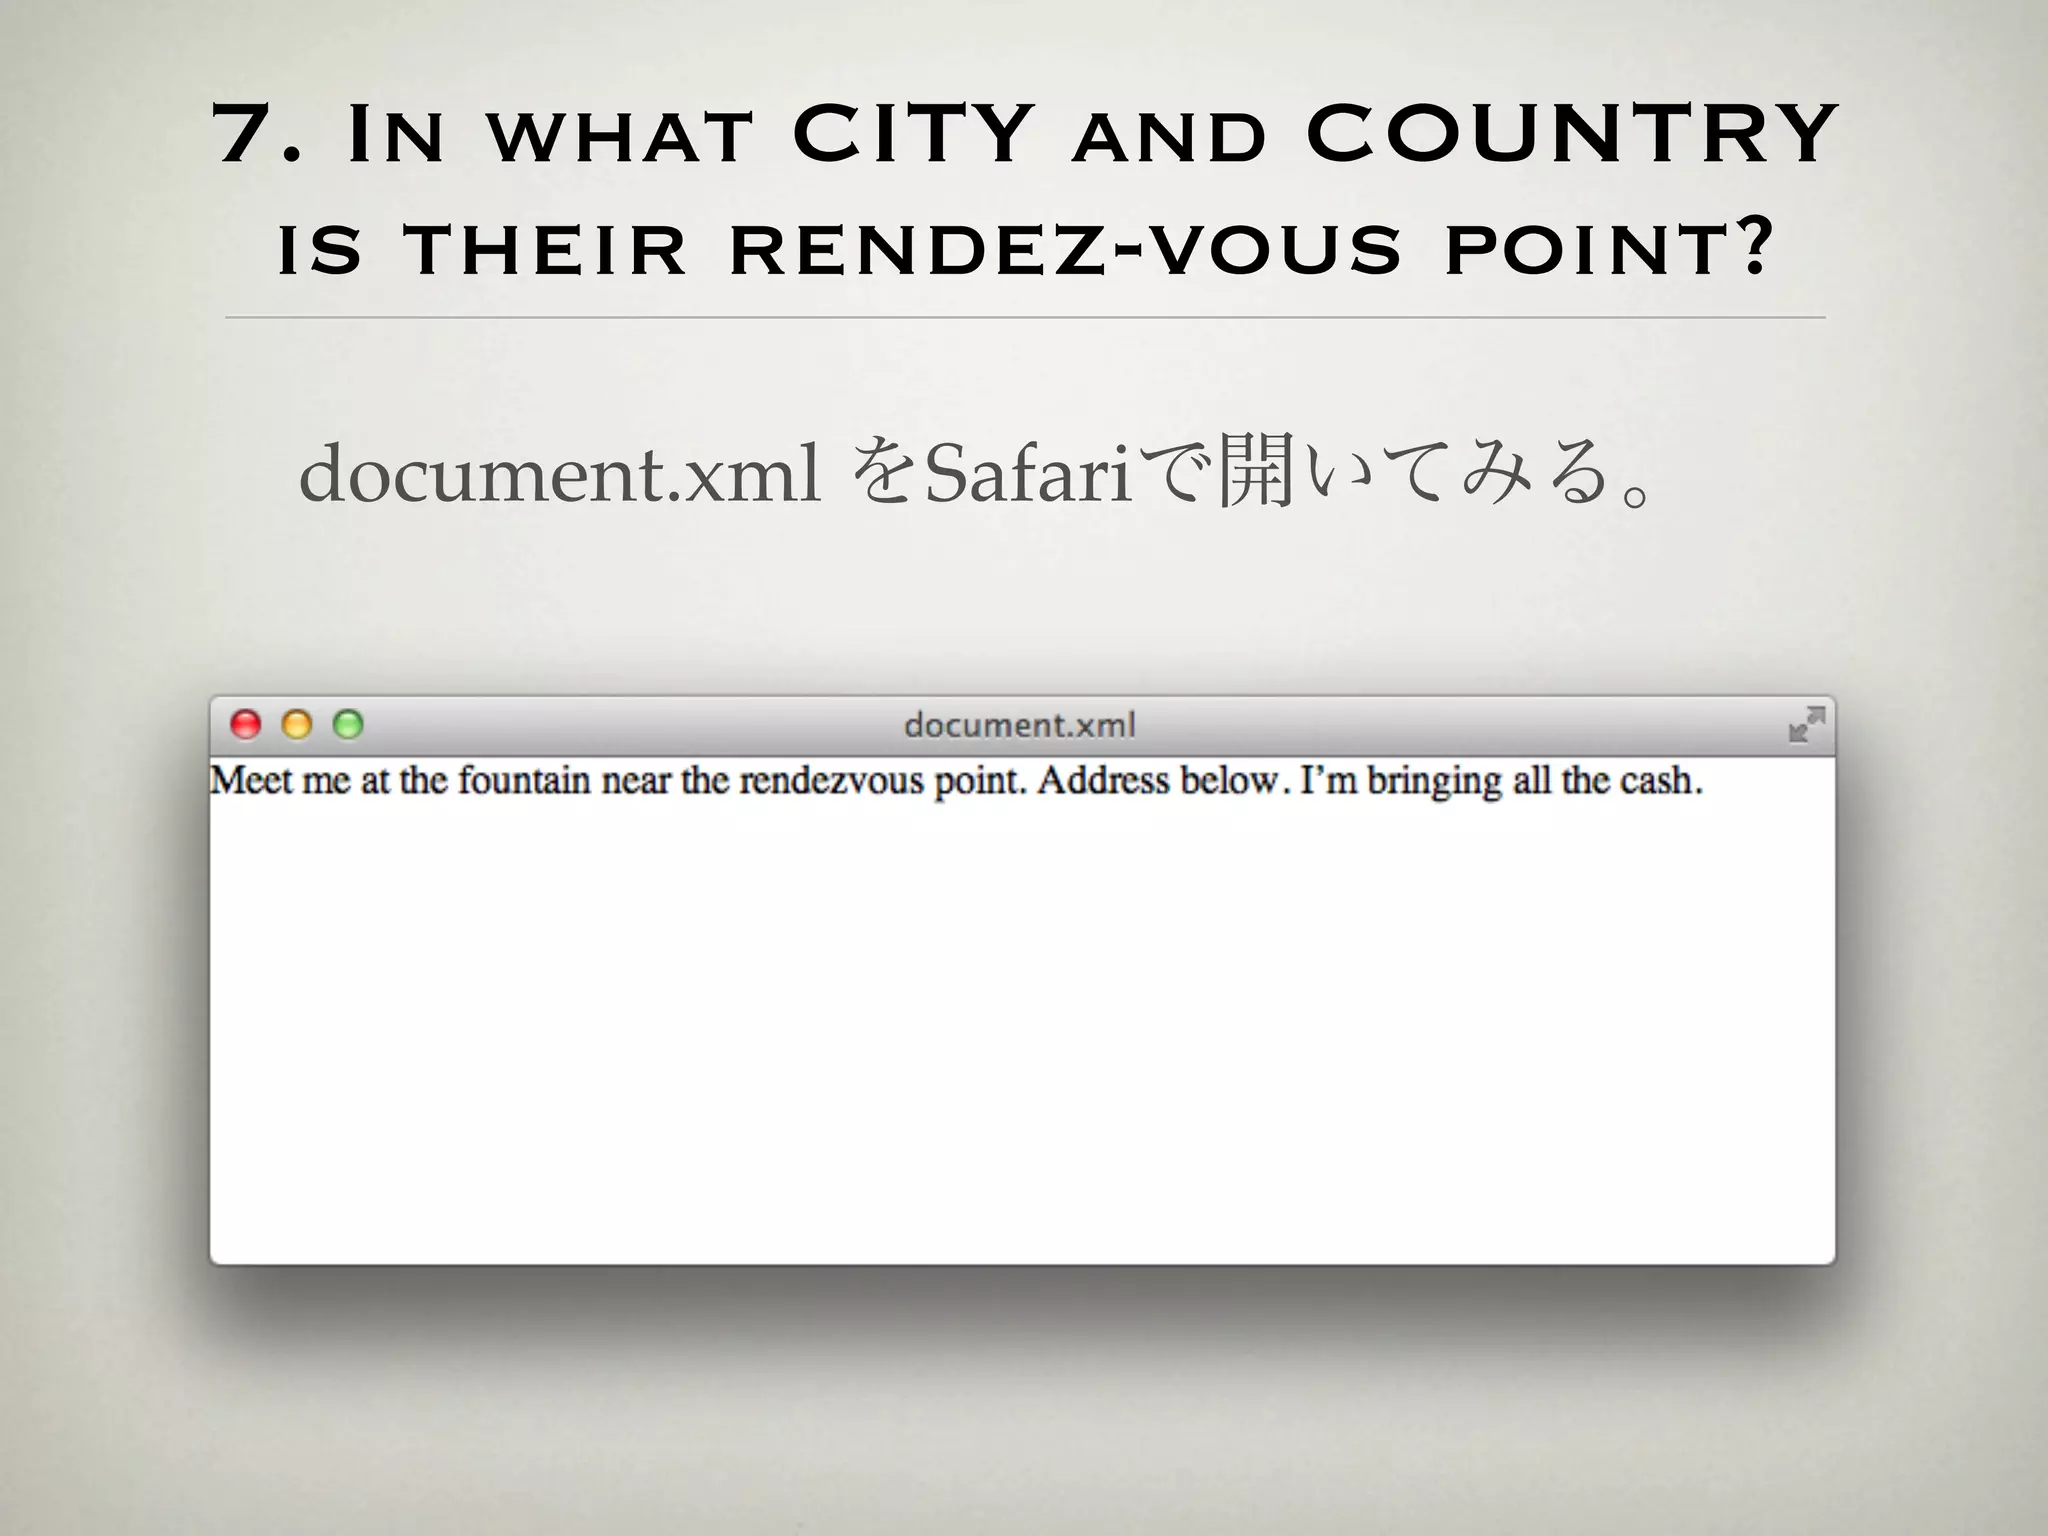Click the caption 'document.xml をSafariで開いてみる。'
This screenshot has width=2048, height=1536.
point(977,471)
